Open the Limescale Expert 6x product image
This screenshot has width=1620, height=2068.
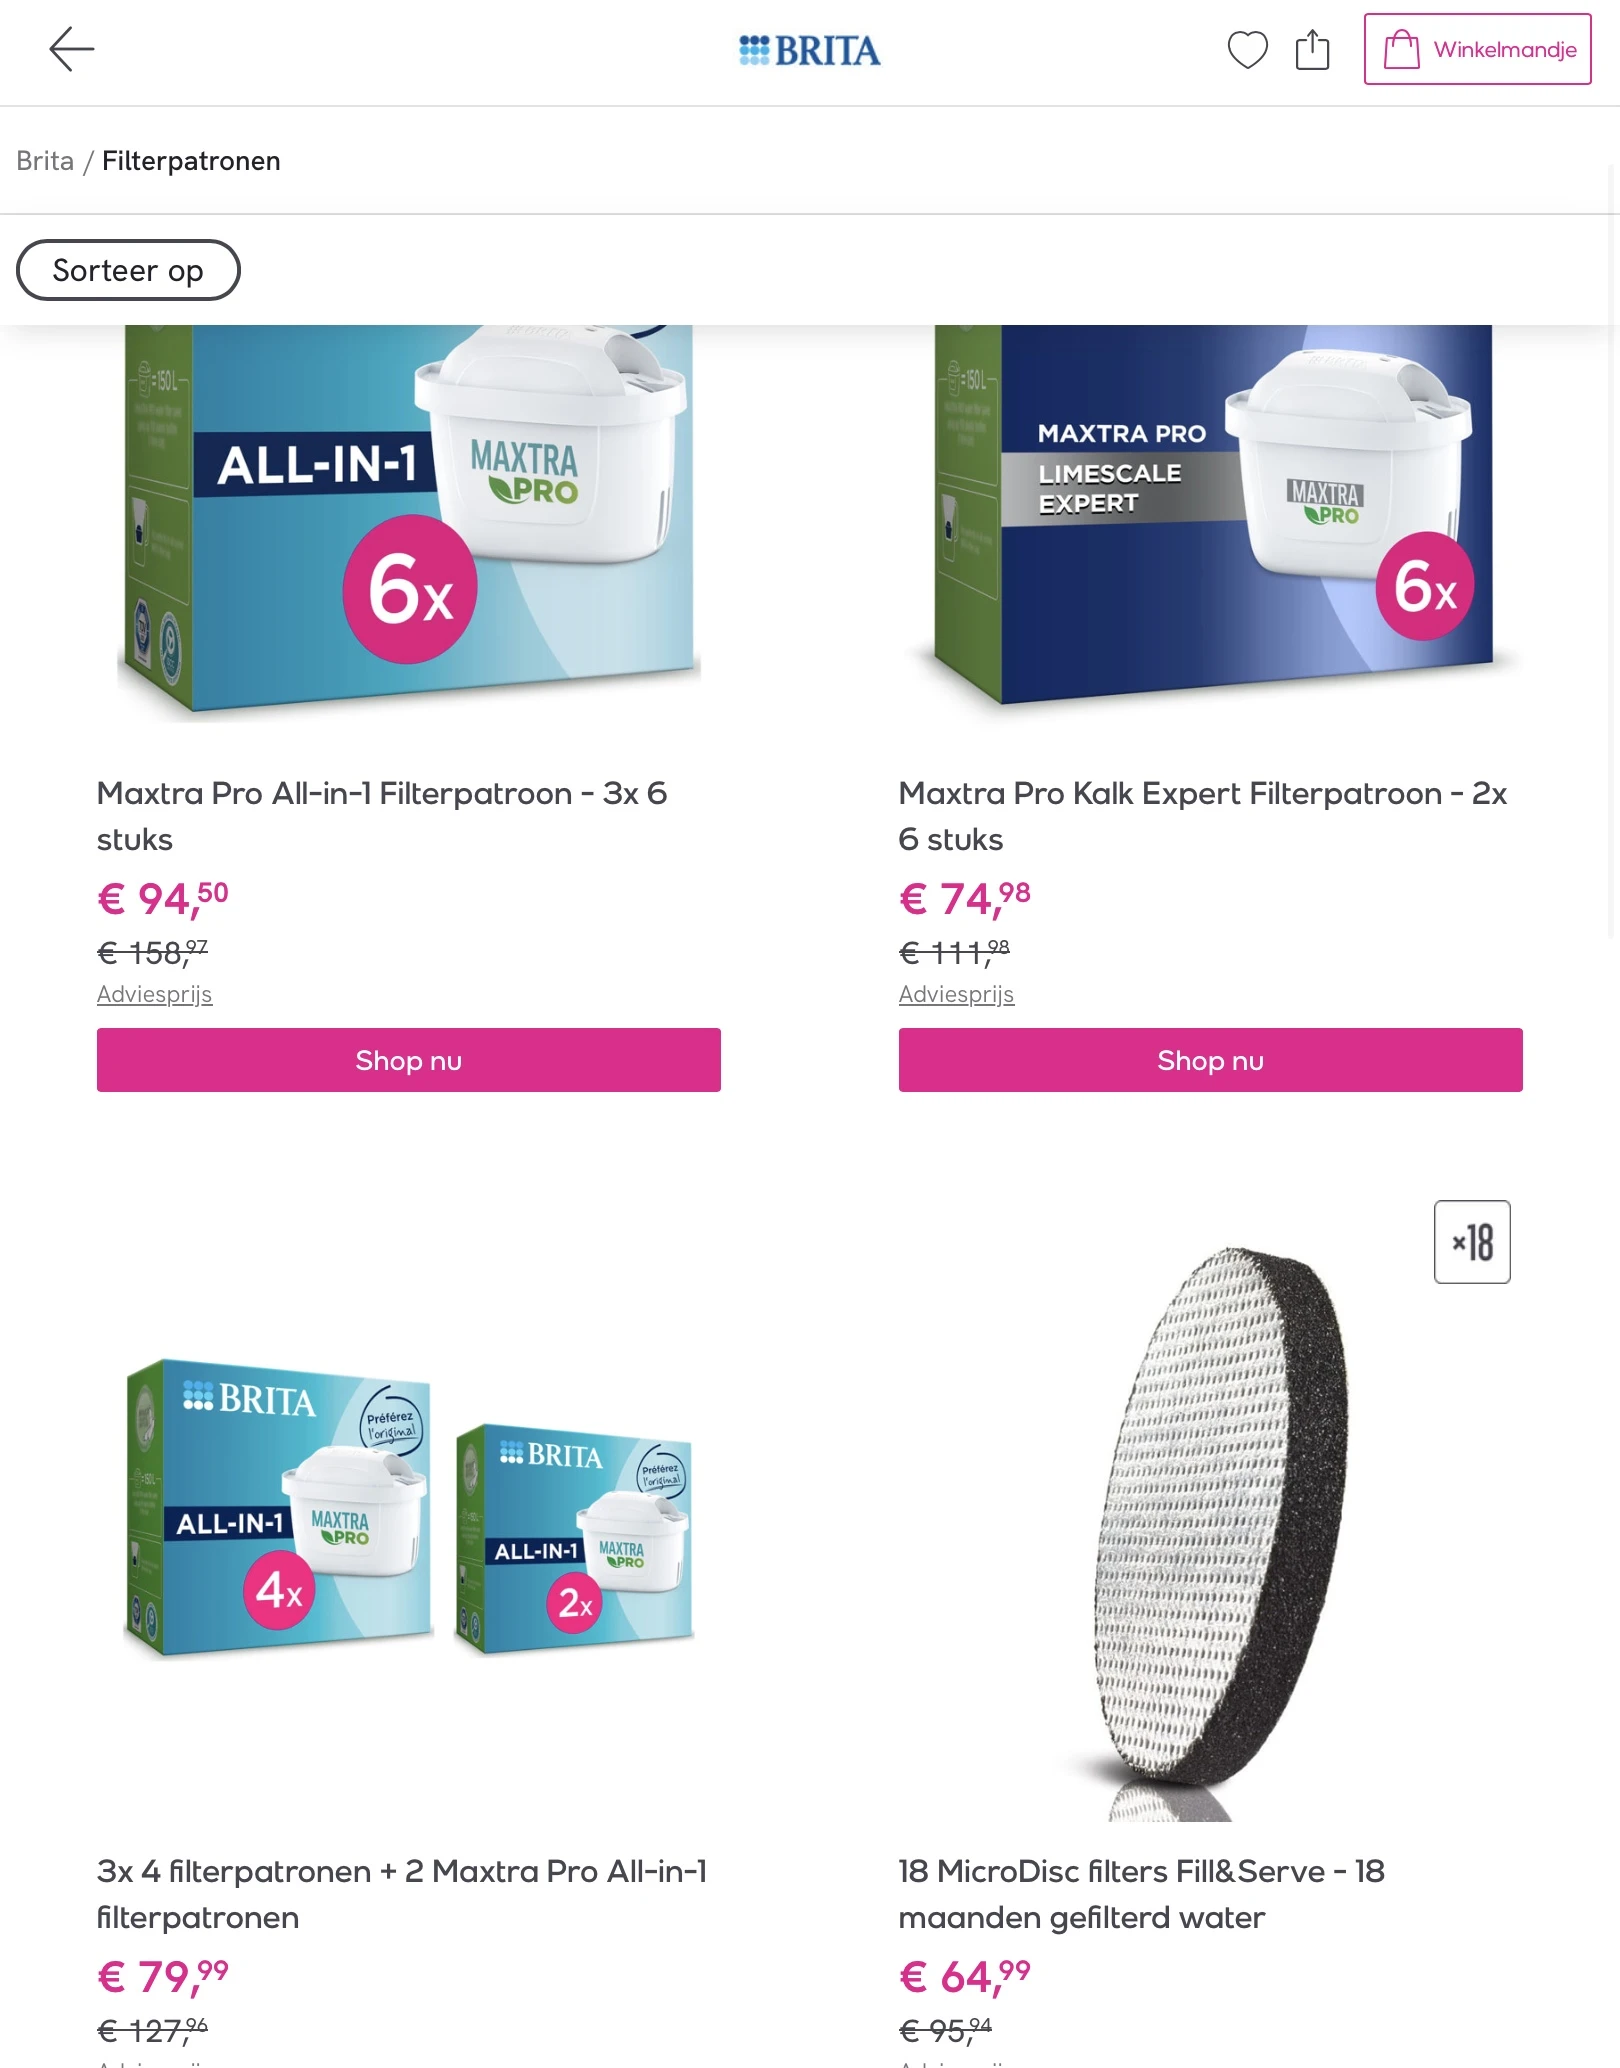(x=1210, y=515)
